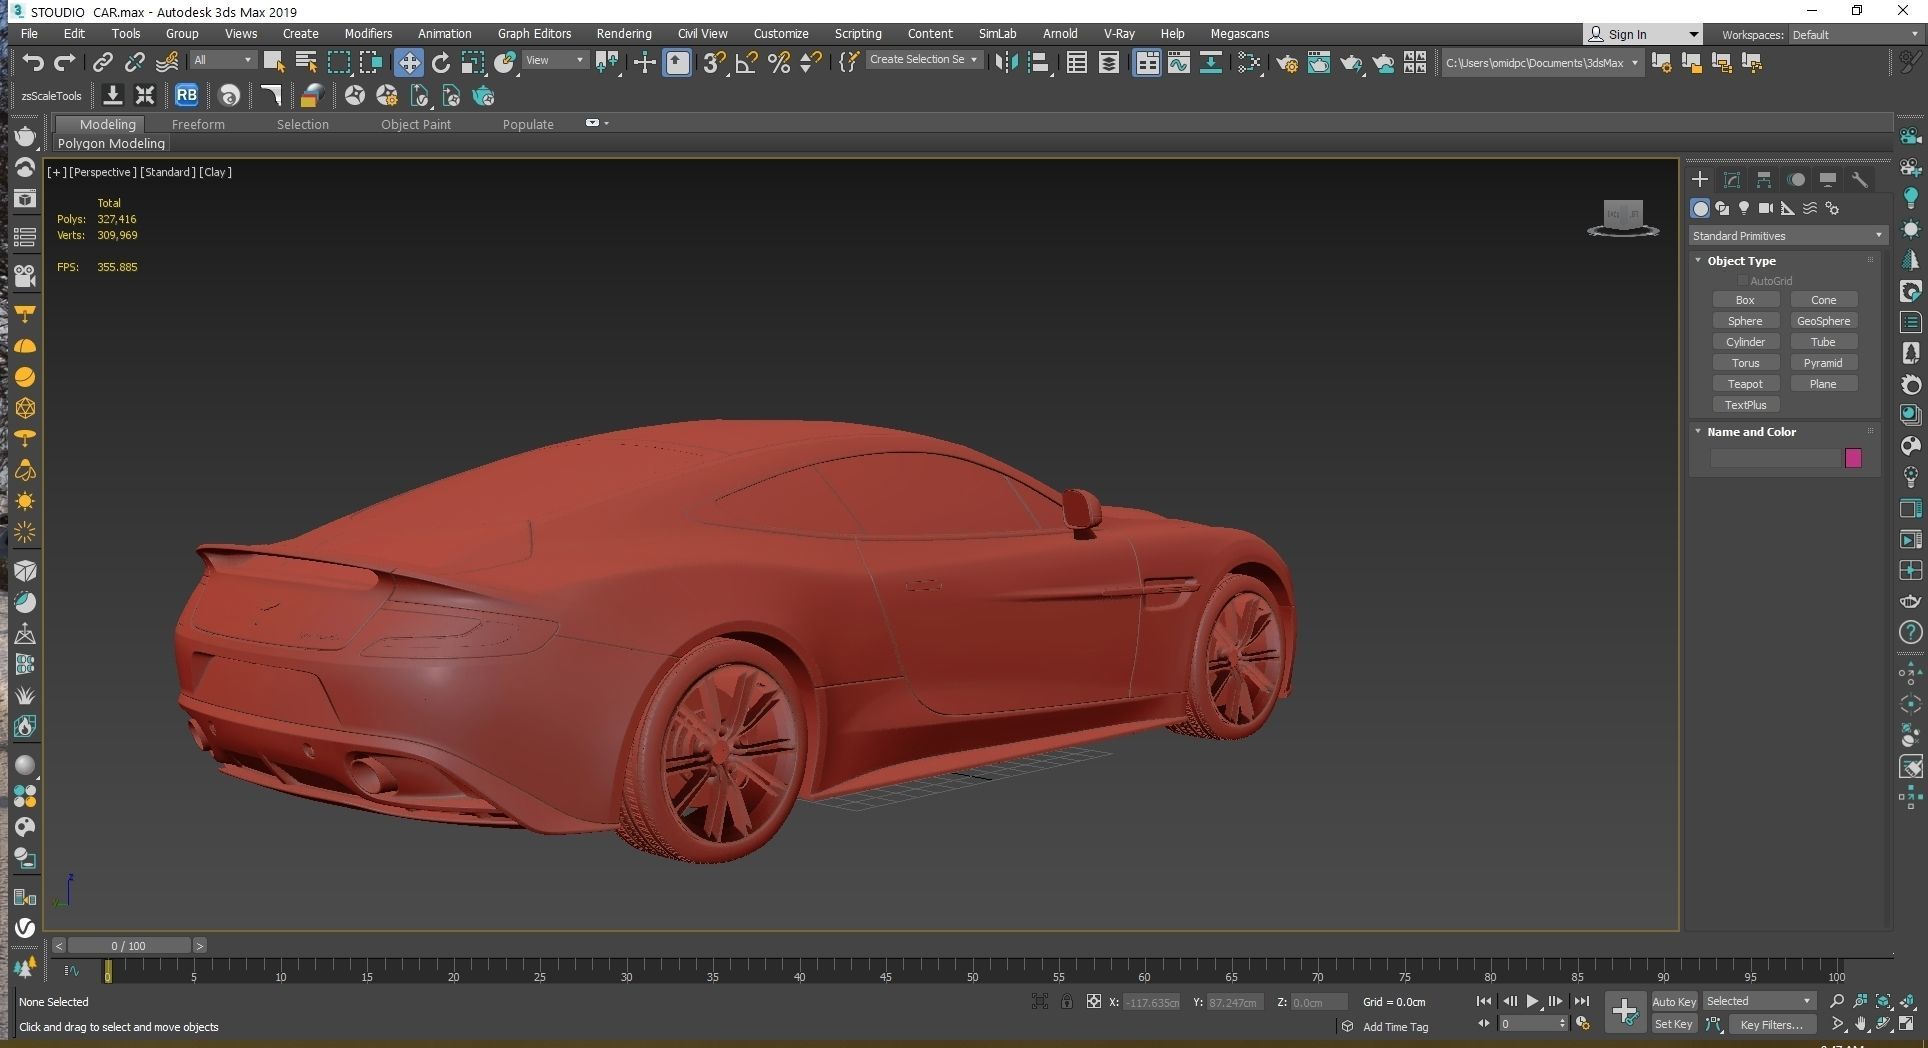The width and height of the screenshot is (1928, 1048).
Task: Toggle Absolute/Offset transform type-in mode
Action: (1094, 1001)
